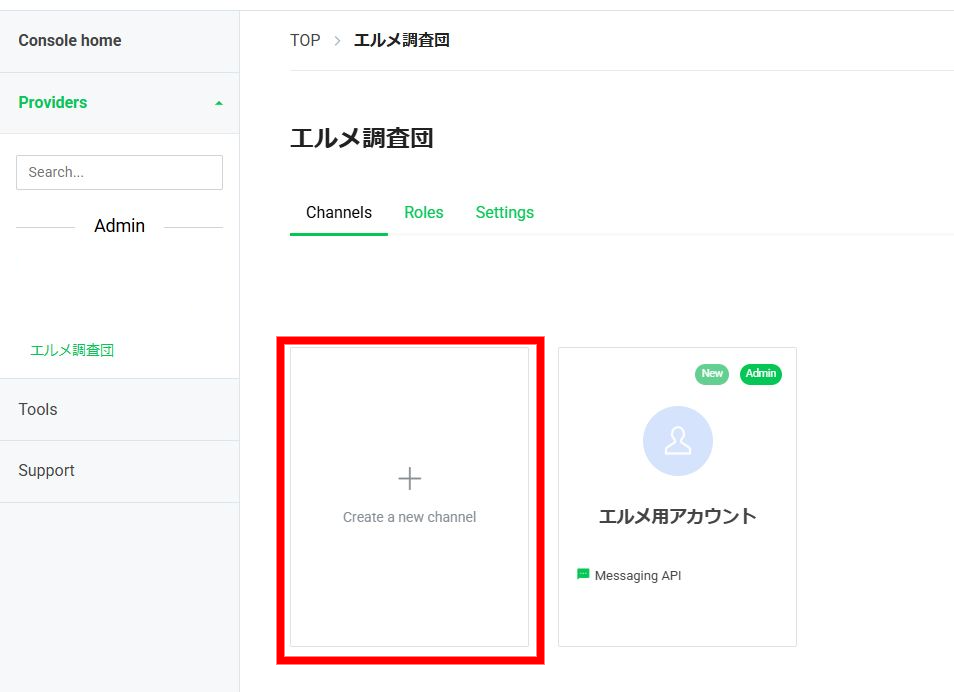Open the Settings tab
954x692 pixels.
click(x=504, y=212)
